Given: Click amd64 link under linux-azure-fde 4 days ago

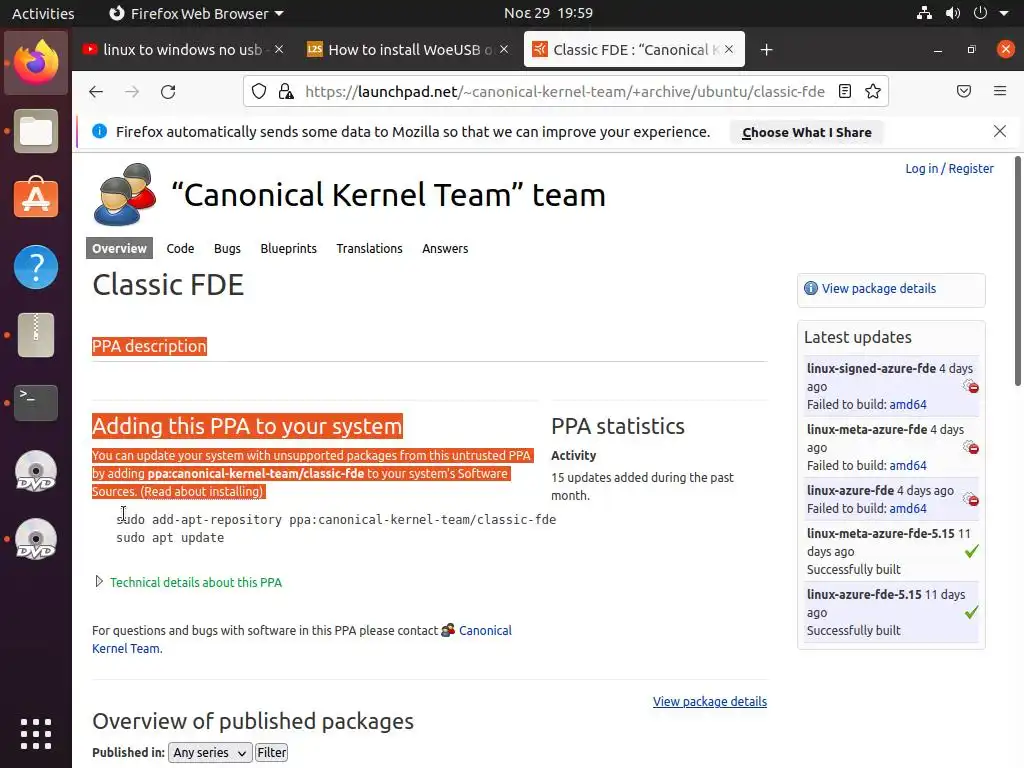Looking at the screenshot, I should tap(908, 508).
